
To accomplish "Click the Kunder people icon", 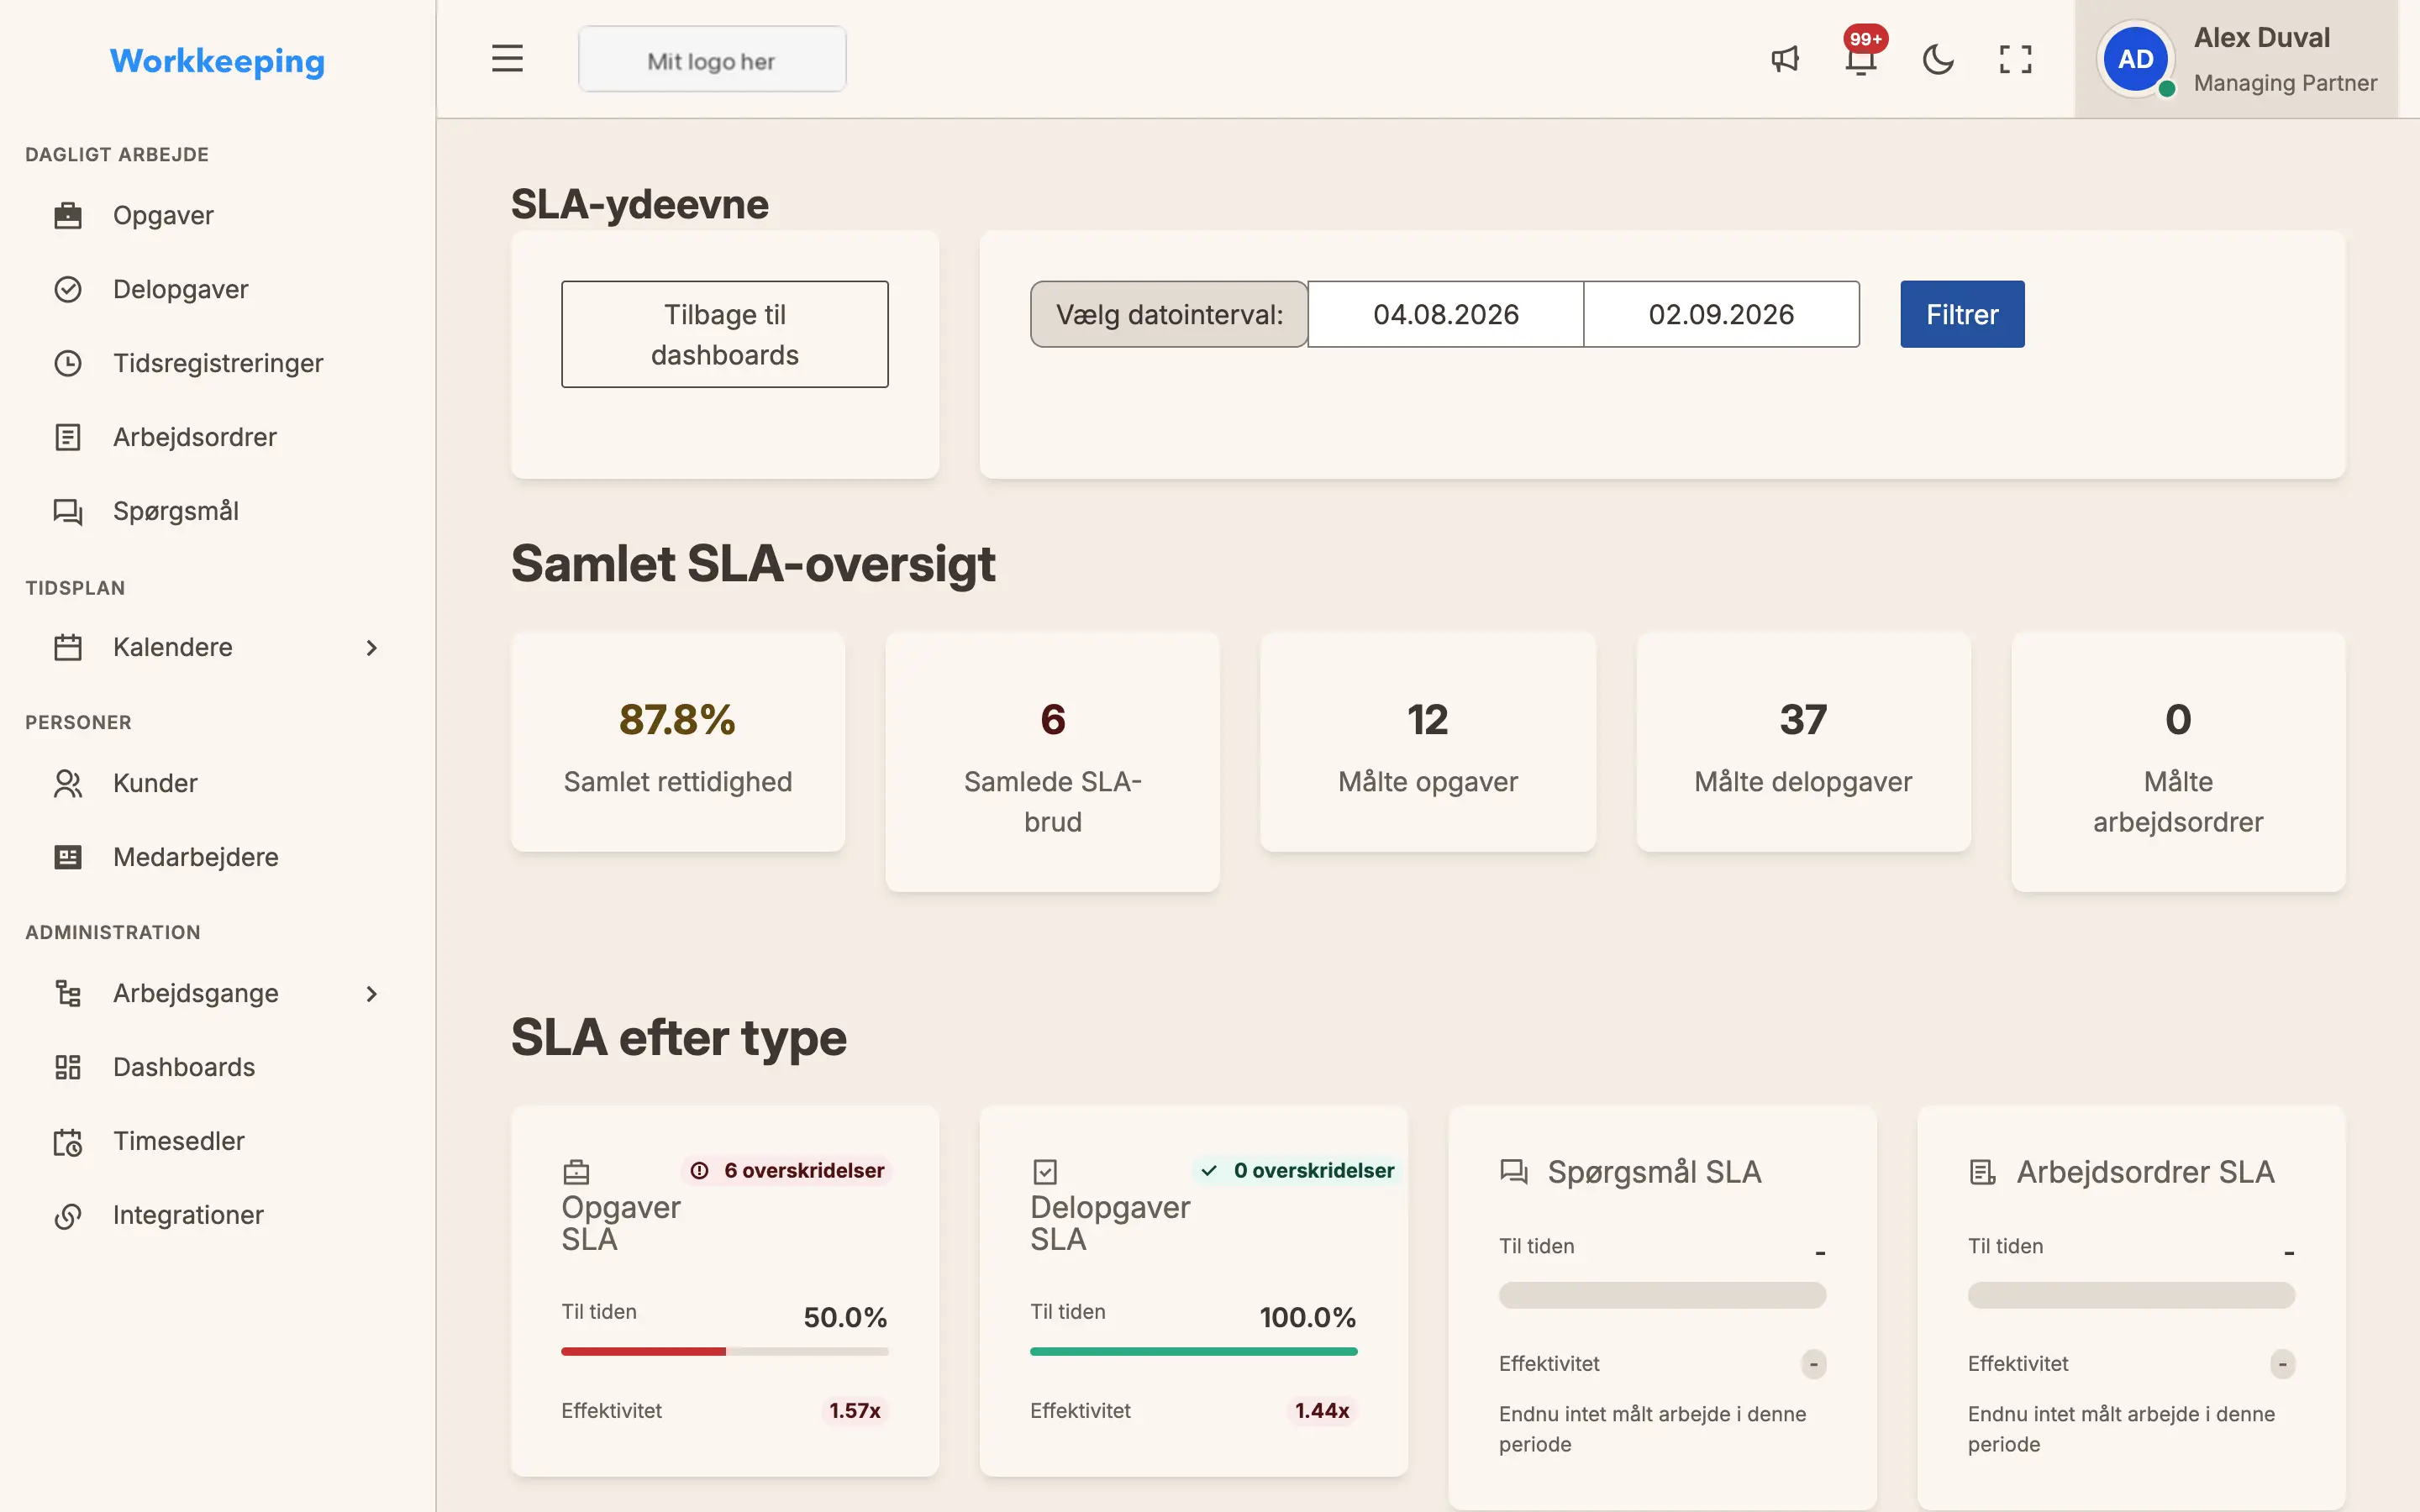I will click(x=68, y=783).
